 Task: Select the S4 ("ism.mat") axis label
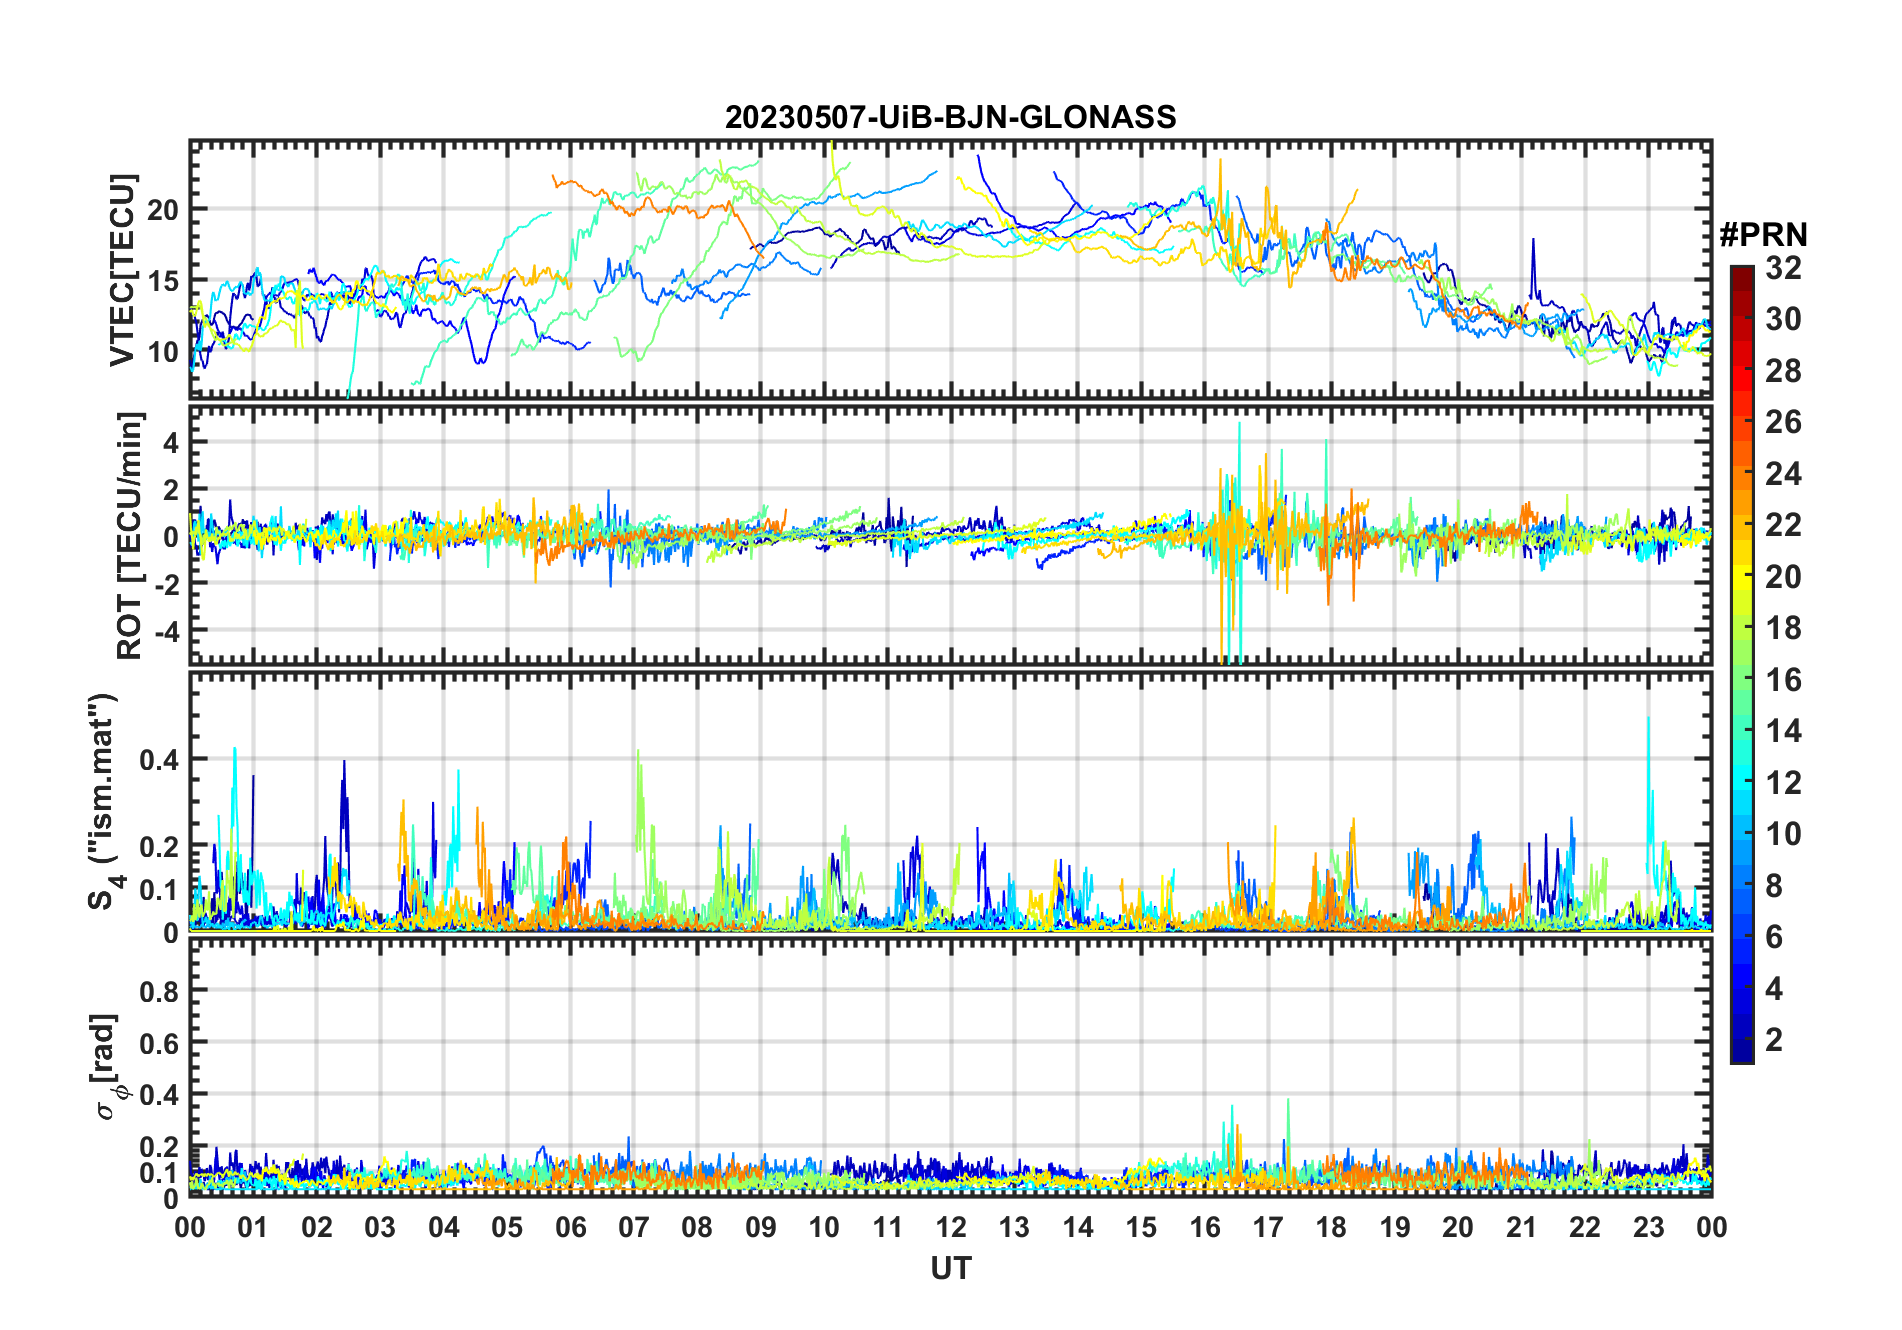pos(104,802)
